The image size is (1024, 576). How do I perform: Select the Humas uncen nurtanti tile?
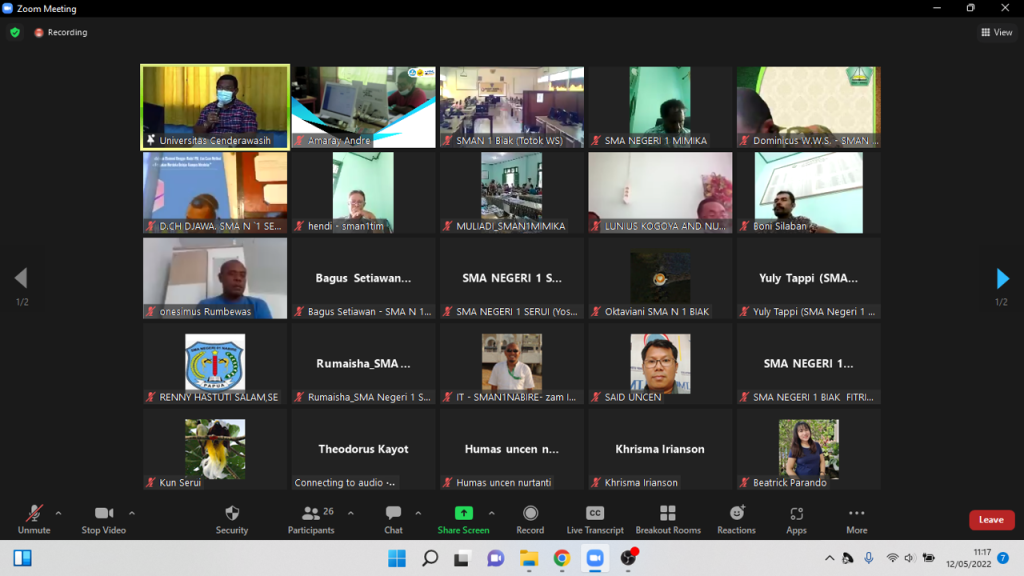tap(512, 449)
